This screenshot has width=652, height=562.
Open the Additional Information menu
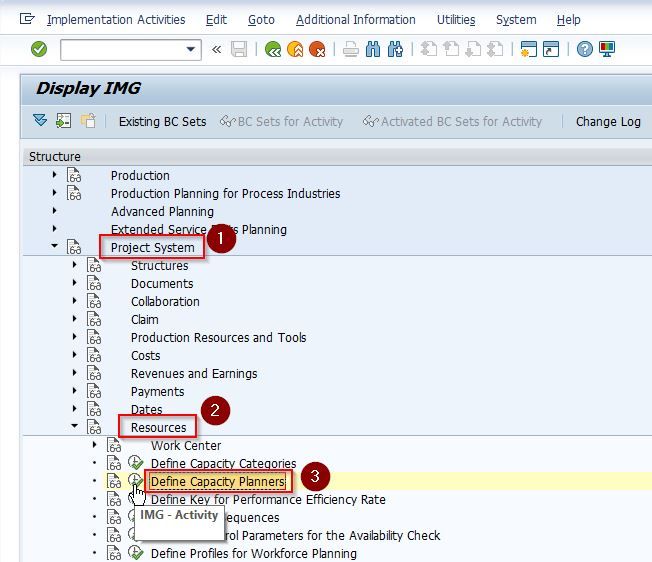(356, 20)
